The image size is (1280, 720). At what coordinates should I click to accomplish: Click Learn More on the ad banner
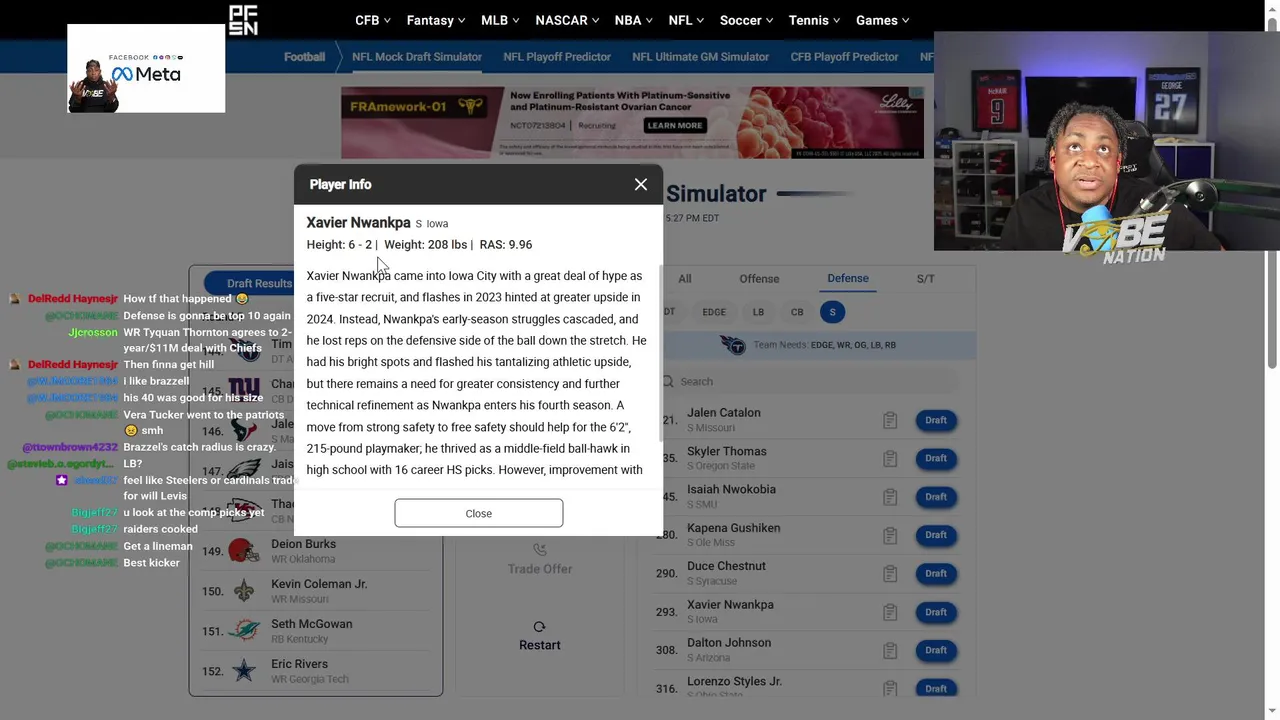tap(674, 126)
